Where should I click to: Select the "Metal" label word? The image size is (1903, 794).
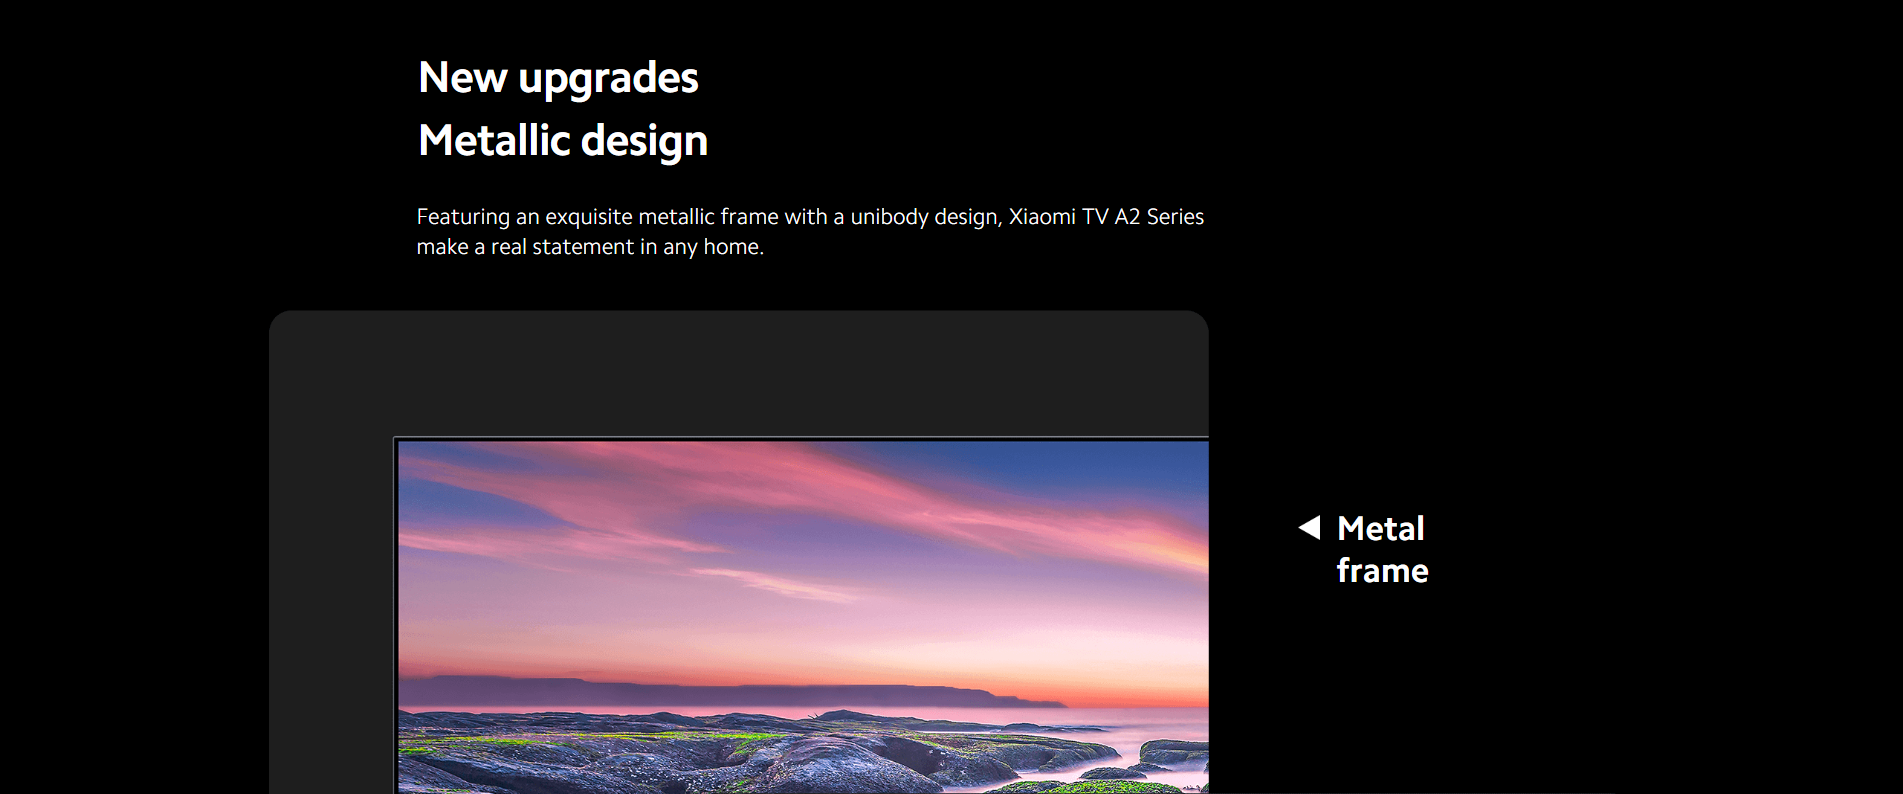click(x=1380, y=528)
